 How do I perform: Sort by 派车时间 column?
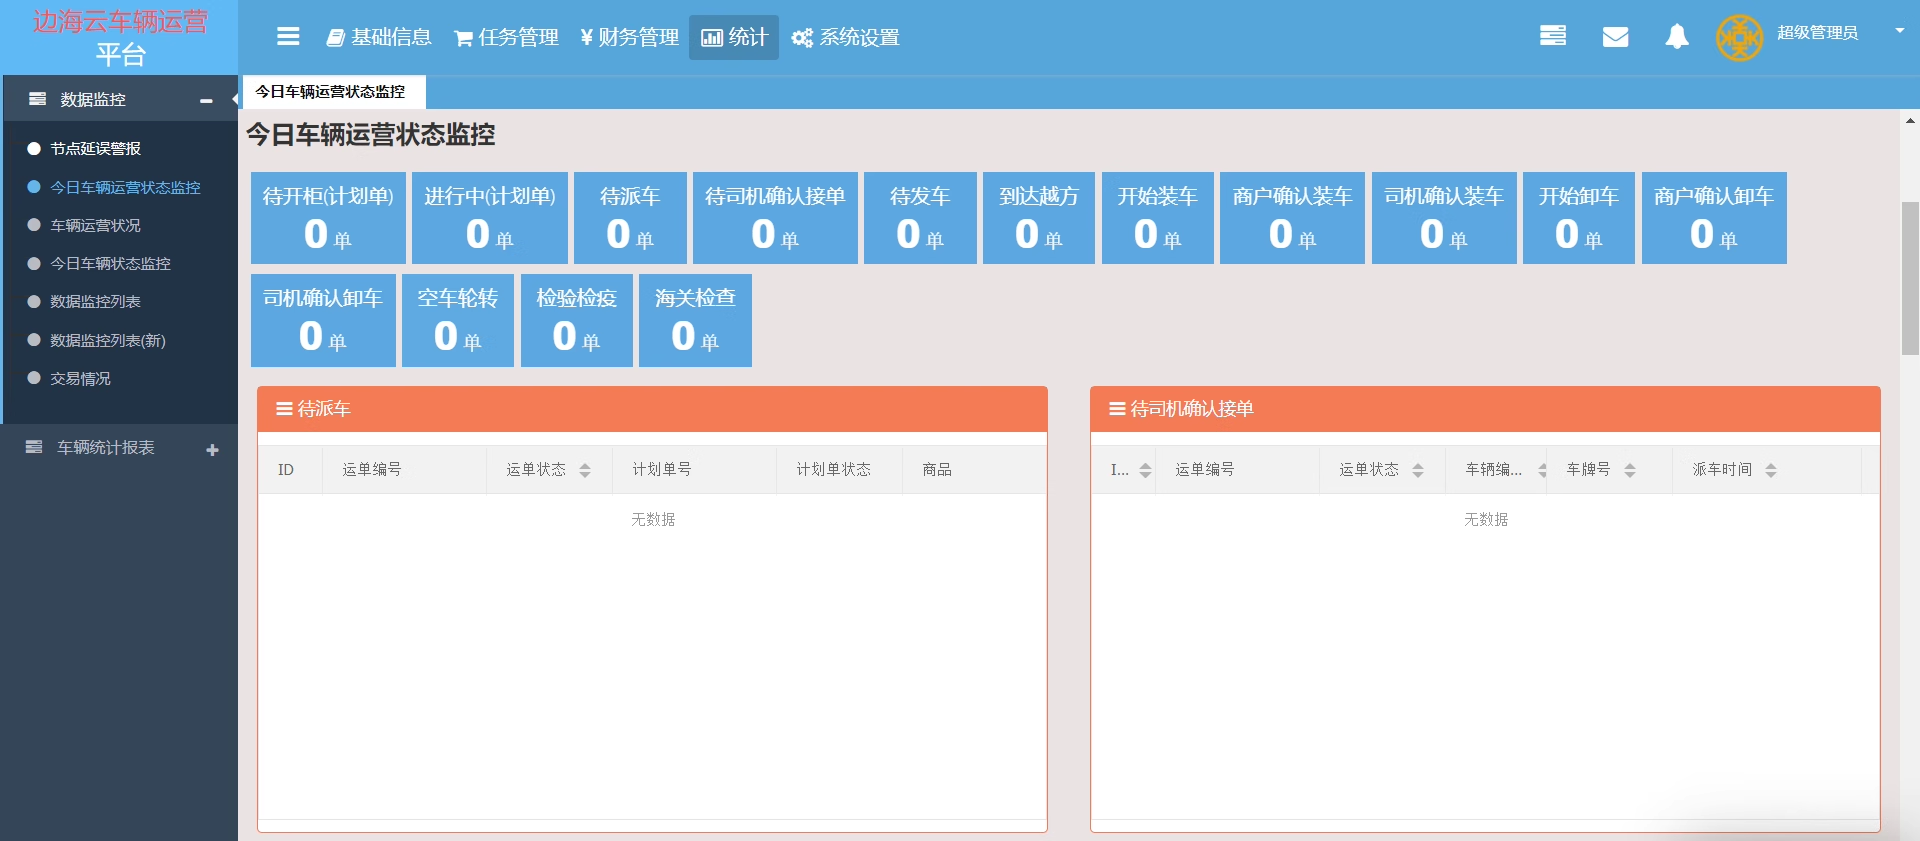point(1771,470)
